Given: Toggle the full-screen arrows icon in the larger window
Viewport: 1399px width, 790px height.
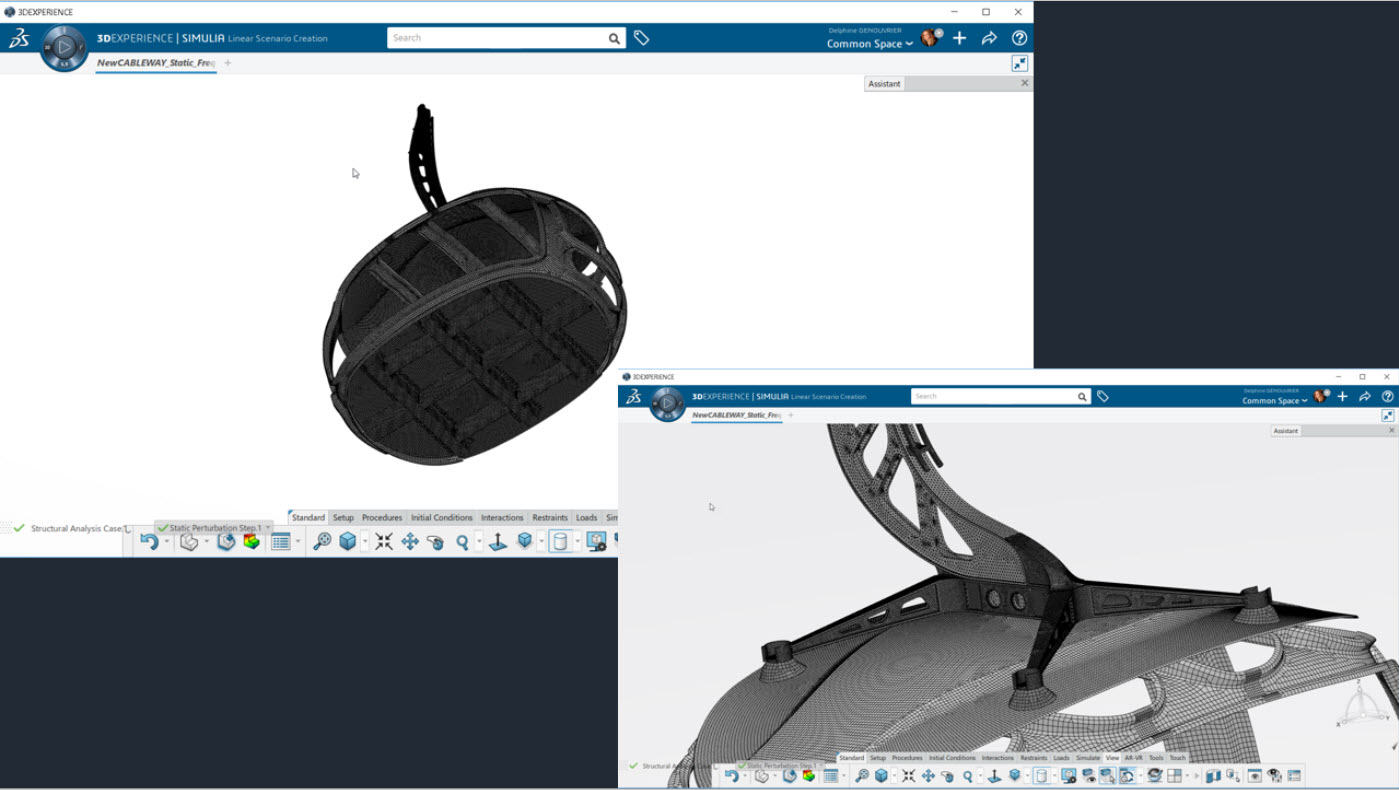Looking at the screenshot, I should [x=1019, y=63].
